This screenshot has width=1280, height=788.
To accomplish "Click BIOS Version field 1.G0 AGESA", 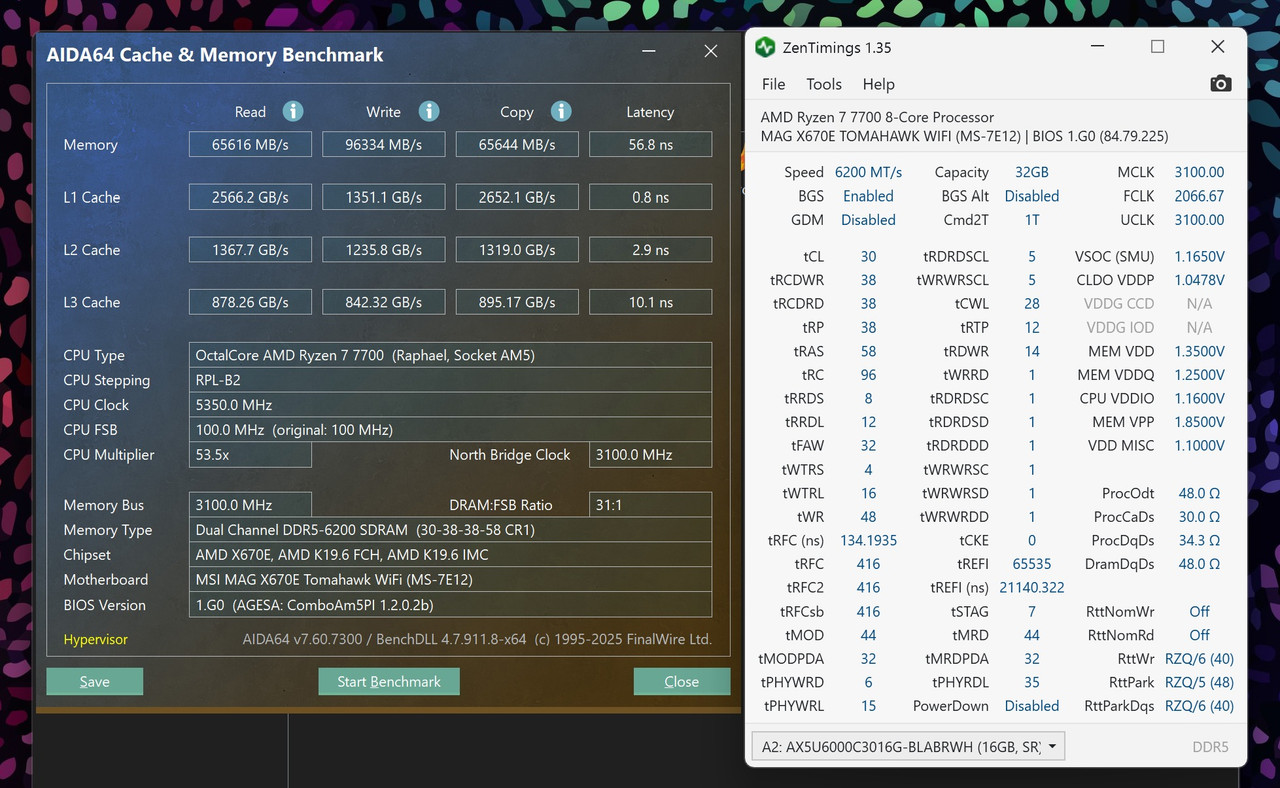I will tap(450, 605).
